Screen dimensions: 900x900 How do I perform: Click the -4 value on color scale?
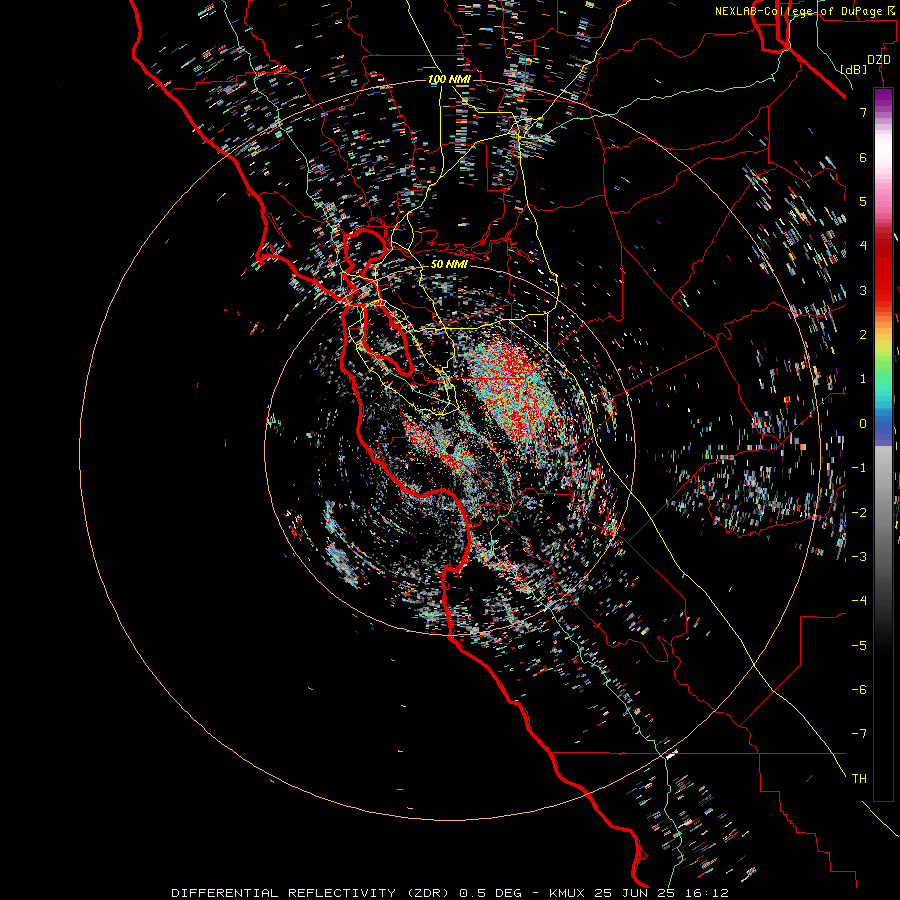click(859, 600)
